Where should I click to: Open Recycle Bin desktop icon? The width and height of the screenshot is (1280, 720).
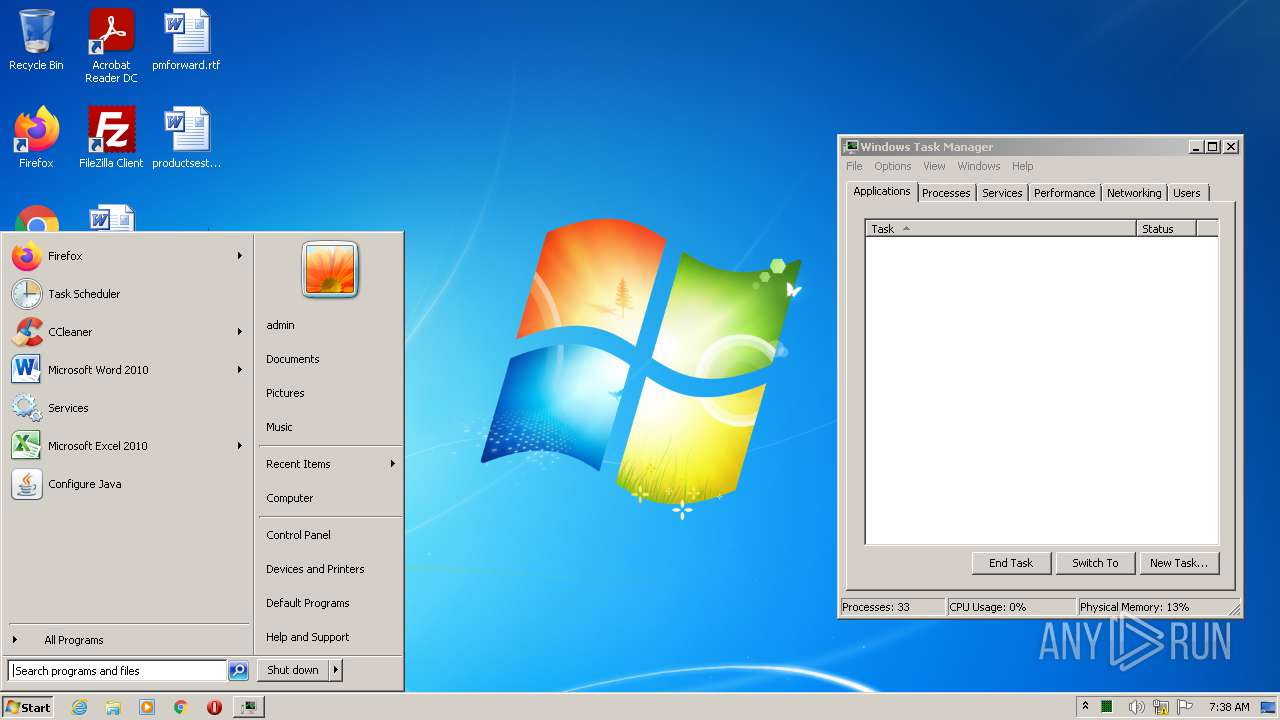click(x=36, y=40)
